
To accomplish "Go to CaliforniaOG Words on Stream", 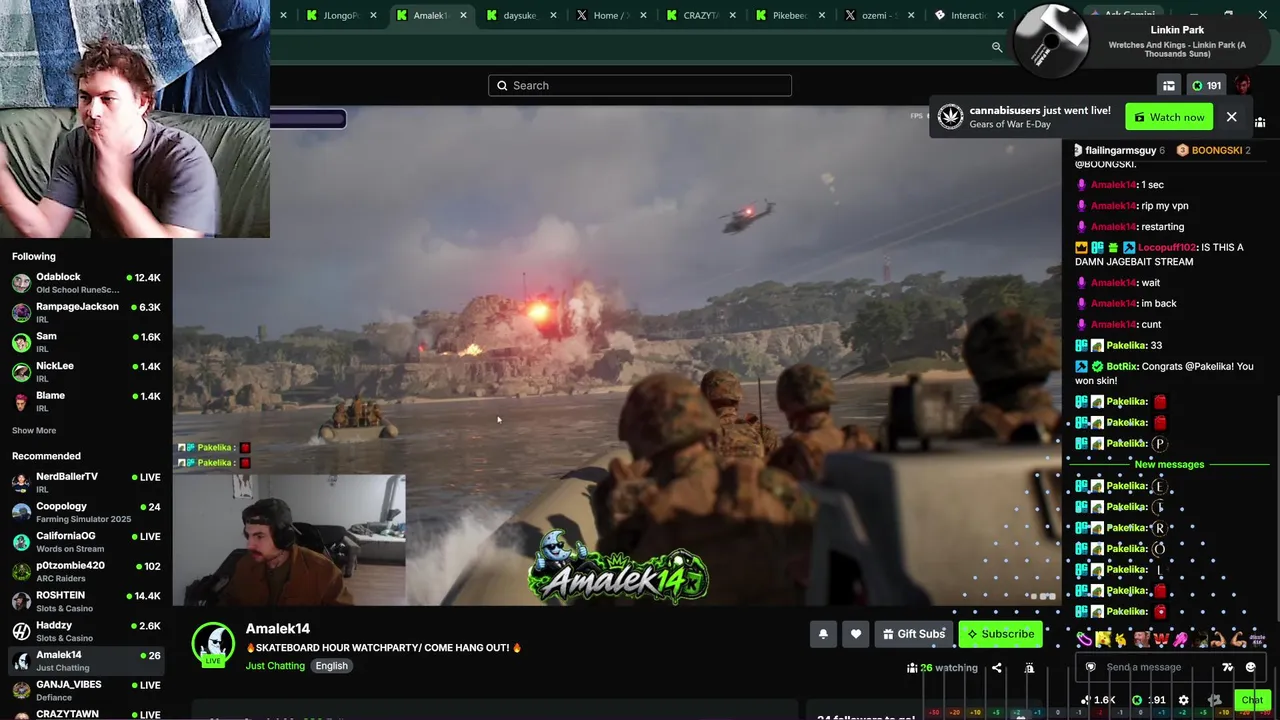I will point(86,542).
